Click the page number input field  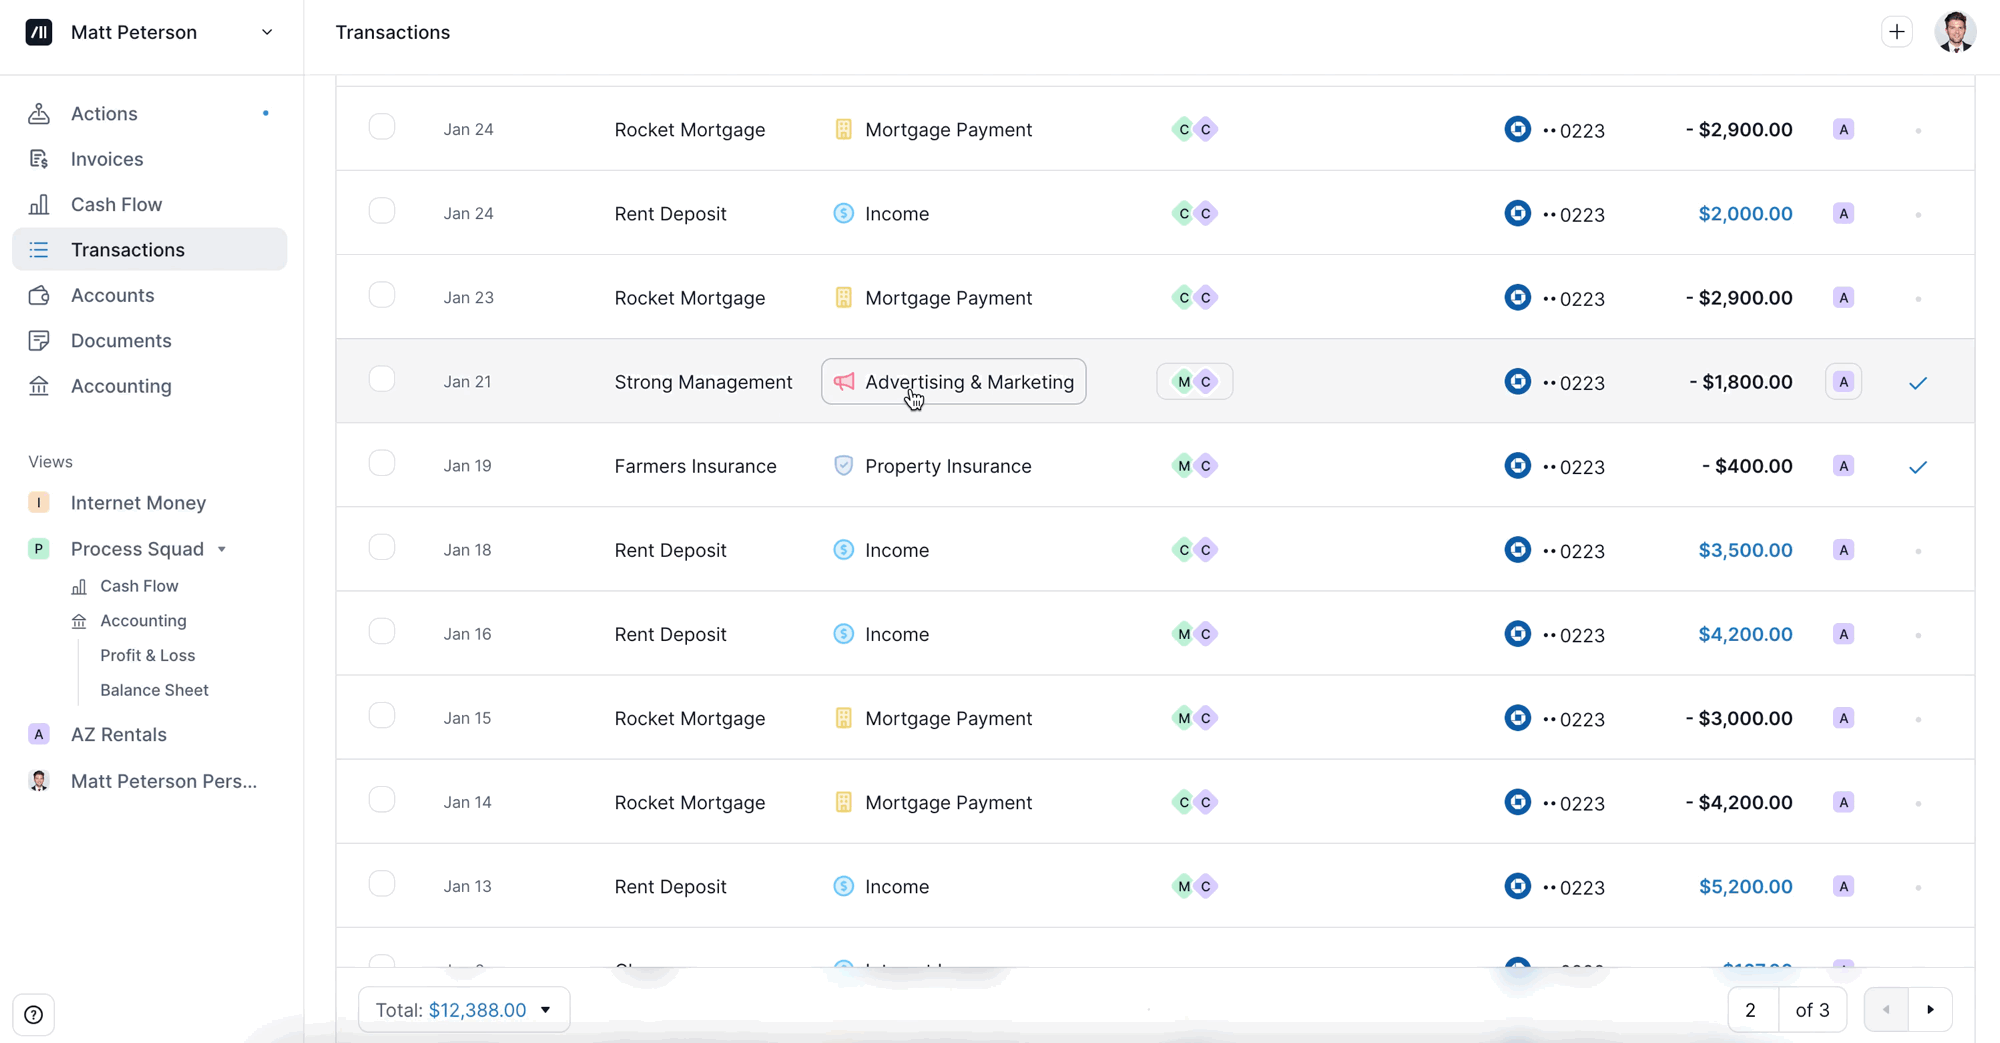[x=1751, y=1010]
